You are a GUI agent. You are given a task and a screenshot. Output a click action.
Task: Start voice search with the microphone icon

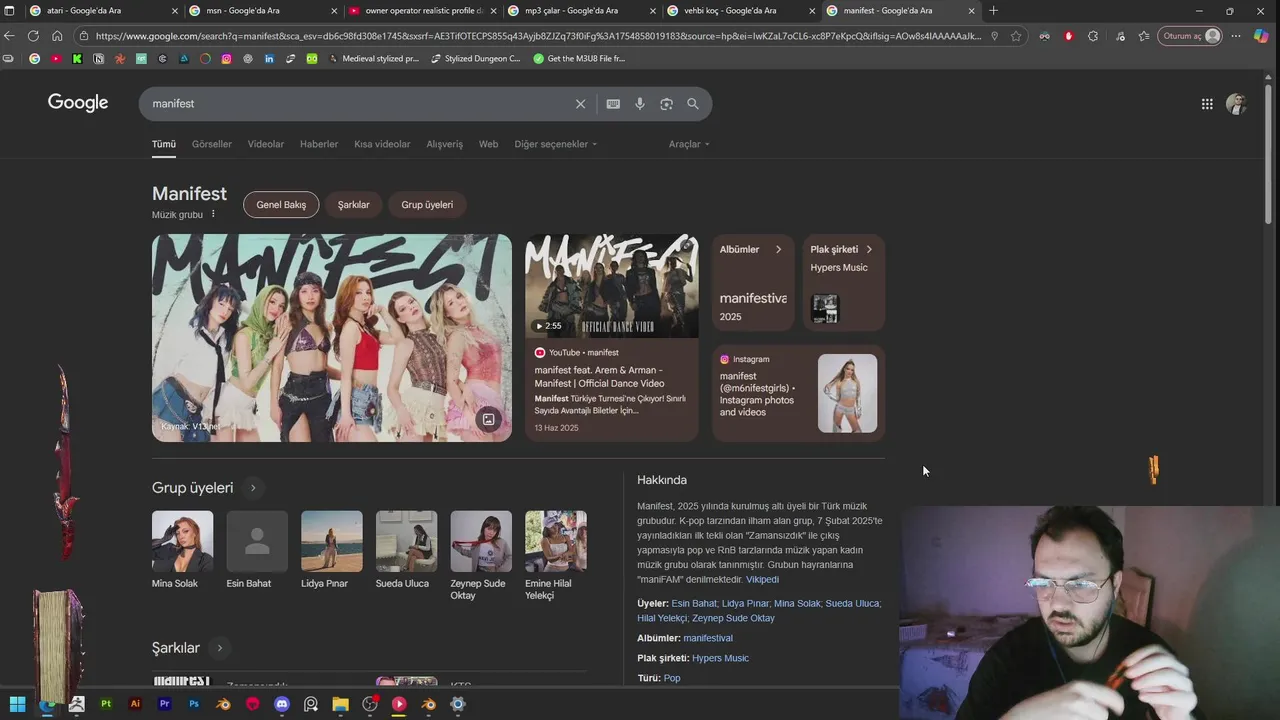pyautogui.click(x=640, y=104)
